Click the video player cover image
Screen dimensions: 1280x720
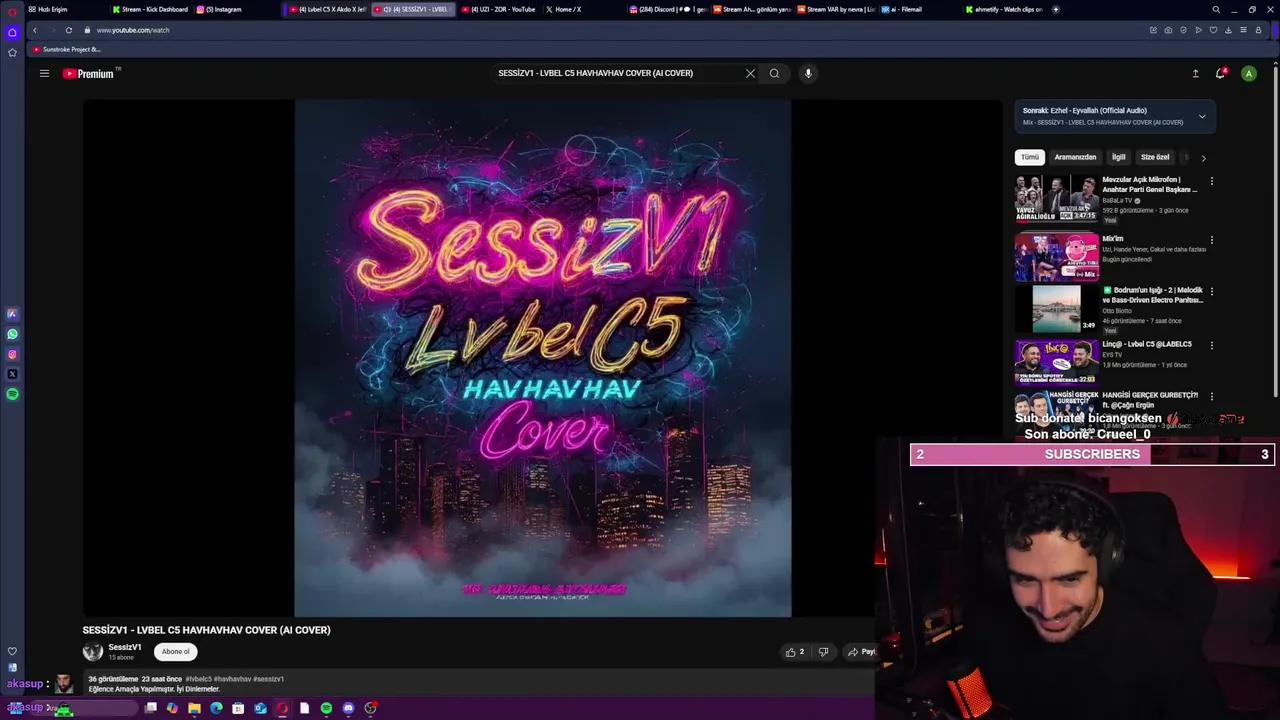542,358
